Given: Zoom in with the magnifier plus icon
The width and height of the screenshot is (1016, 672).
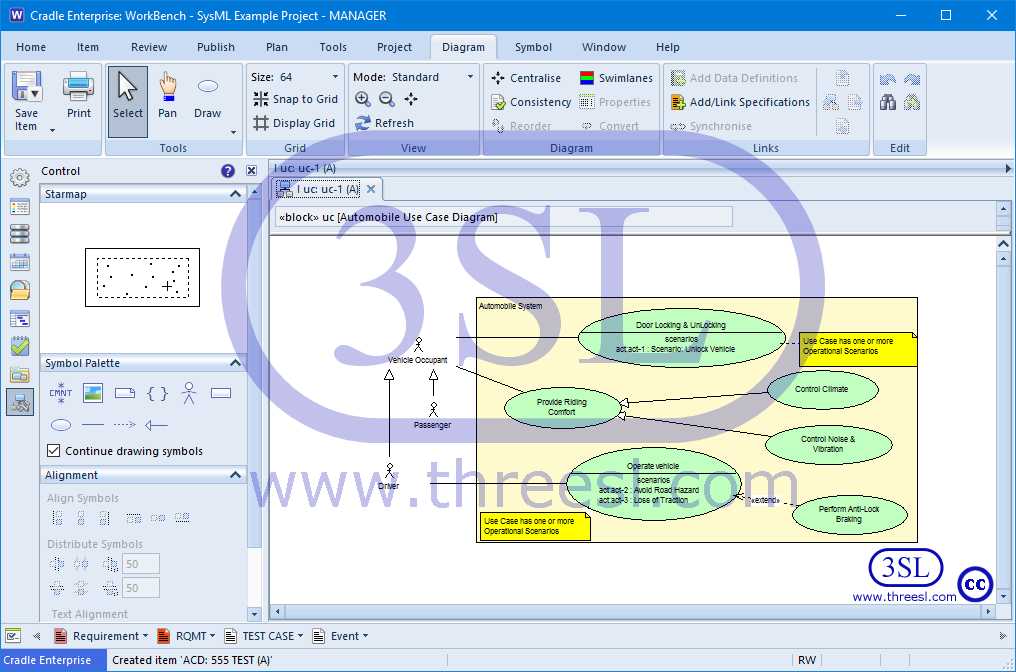Looking at the screenshot, I should 363,99.
